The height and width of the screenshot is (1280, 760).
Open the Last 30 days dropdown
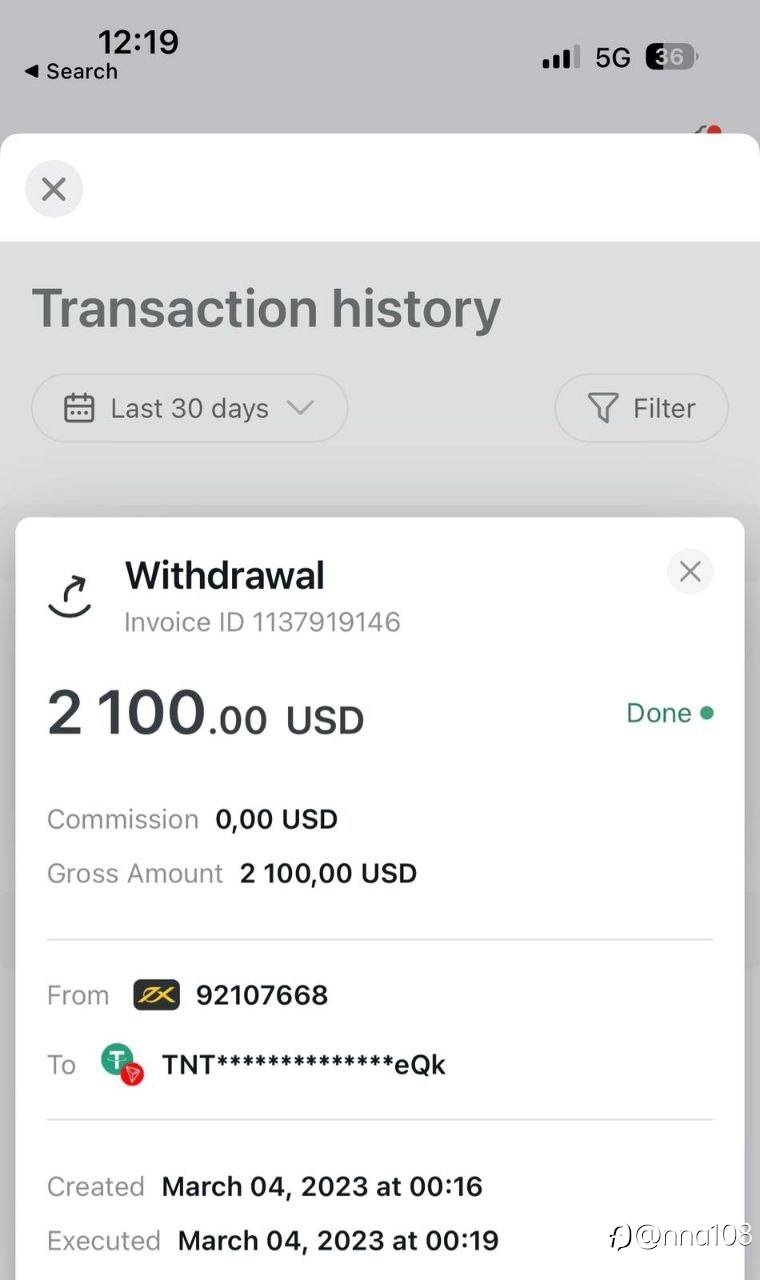(189, 408)
